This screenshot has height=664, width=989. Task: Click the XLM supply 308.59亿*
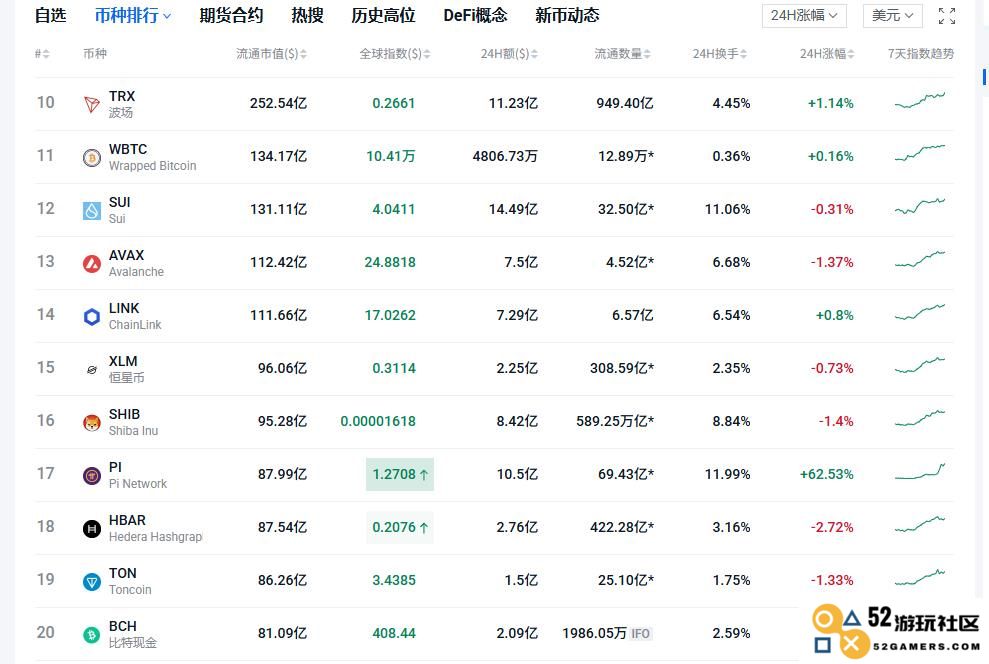click(x=622, y=368)
